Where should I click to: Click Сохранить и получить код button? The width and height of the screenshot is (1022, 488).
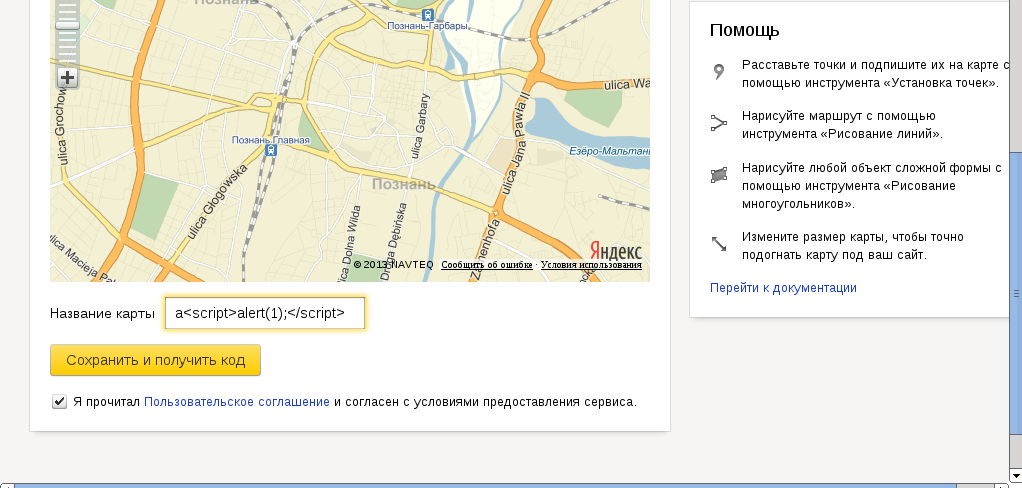click(155, 360)
